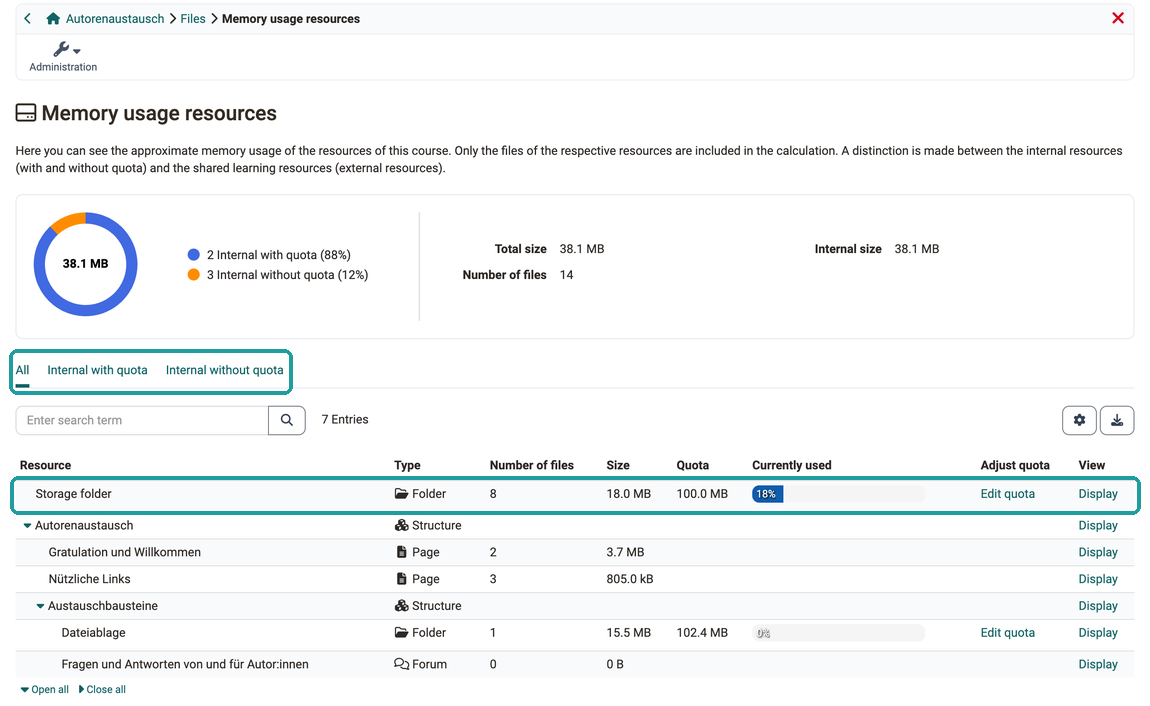Click the home icon in breadcrumb

click(x=53, y=18)
